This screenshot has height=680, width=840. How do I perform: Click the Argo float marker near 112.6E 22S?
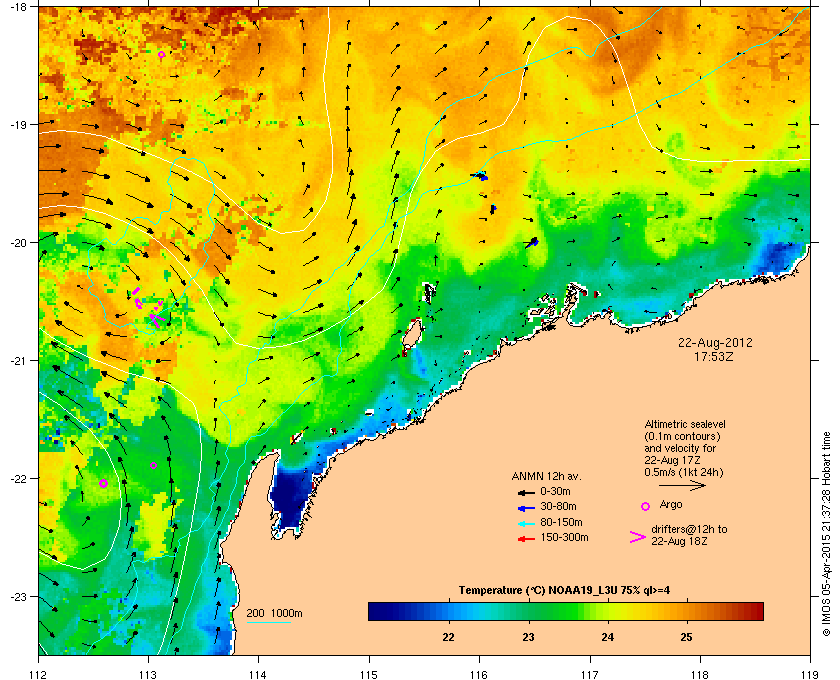coord(103,483)
